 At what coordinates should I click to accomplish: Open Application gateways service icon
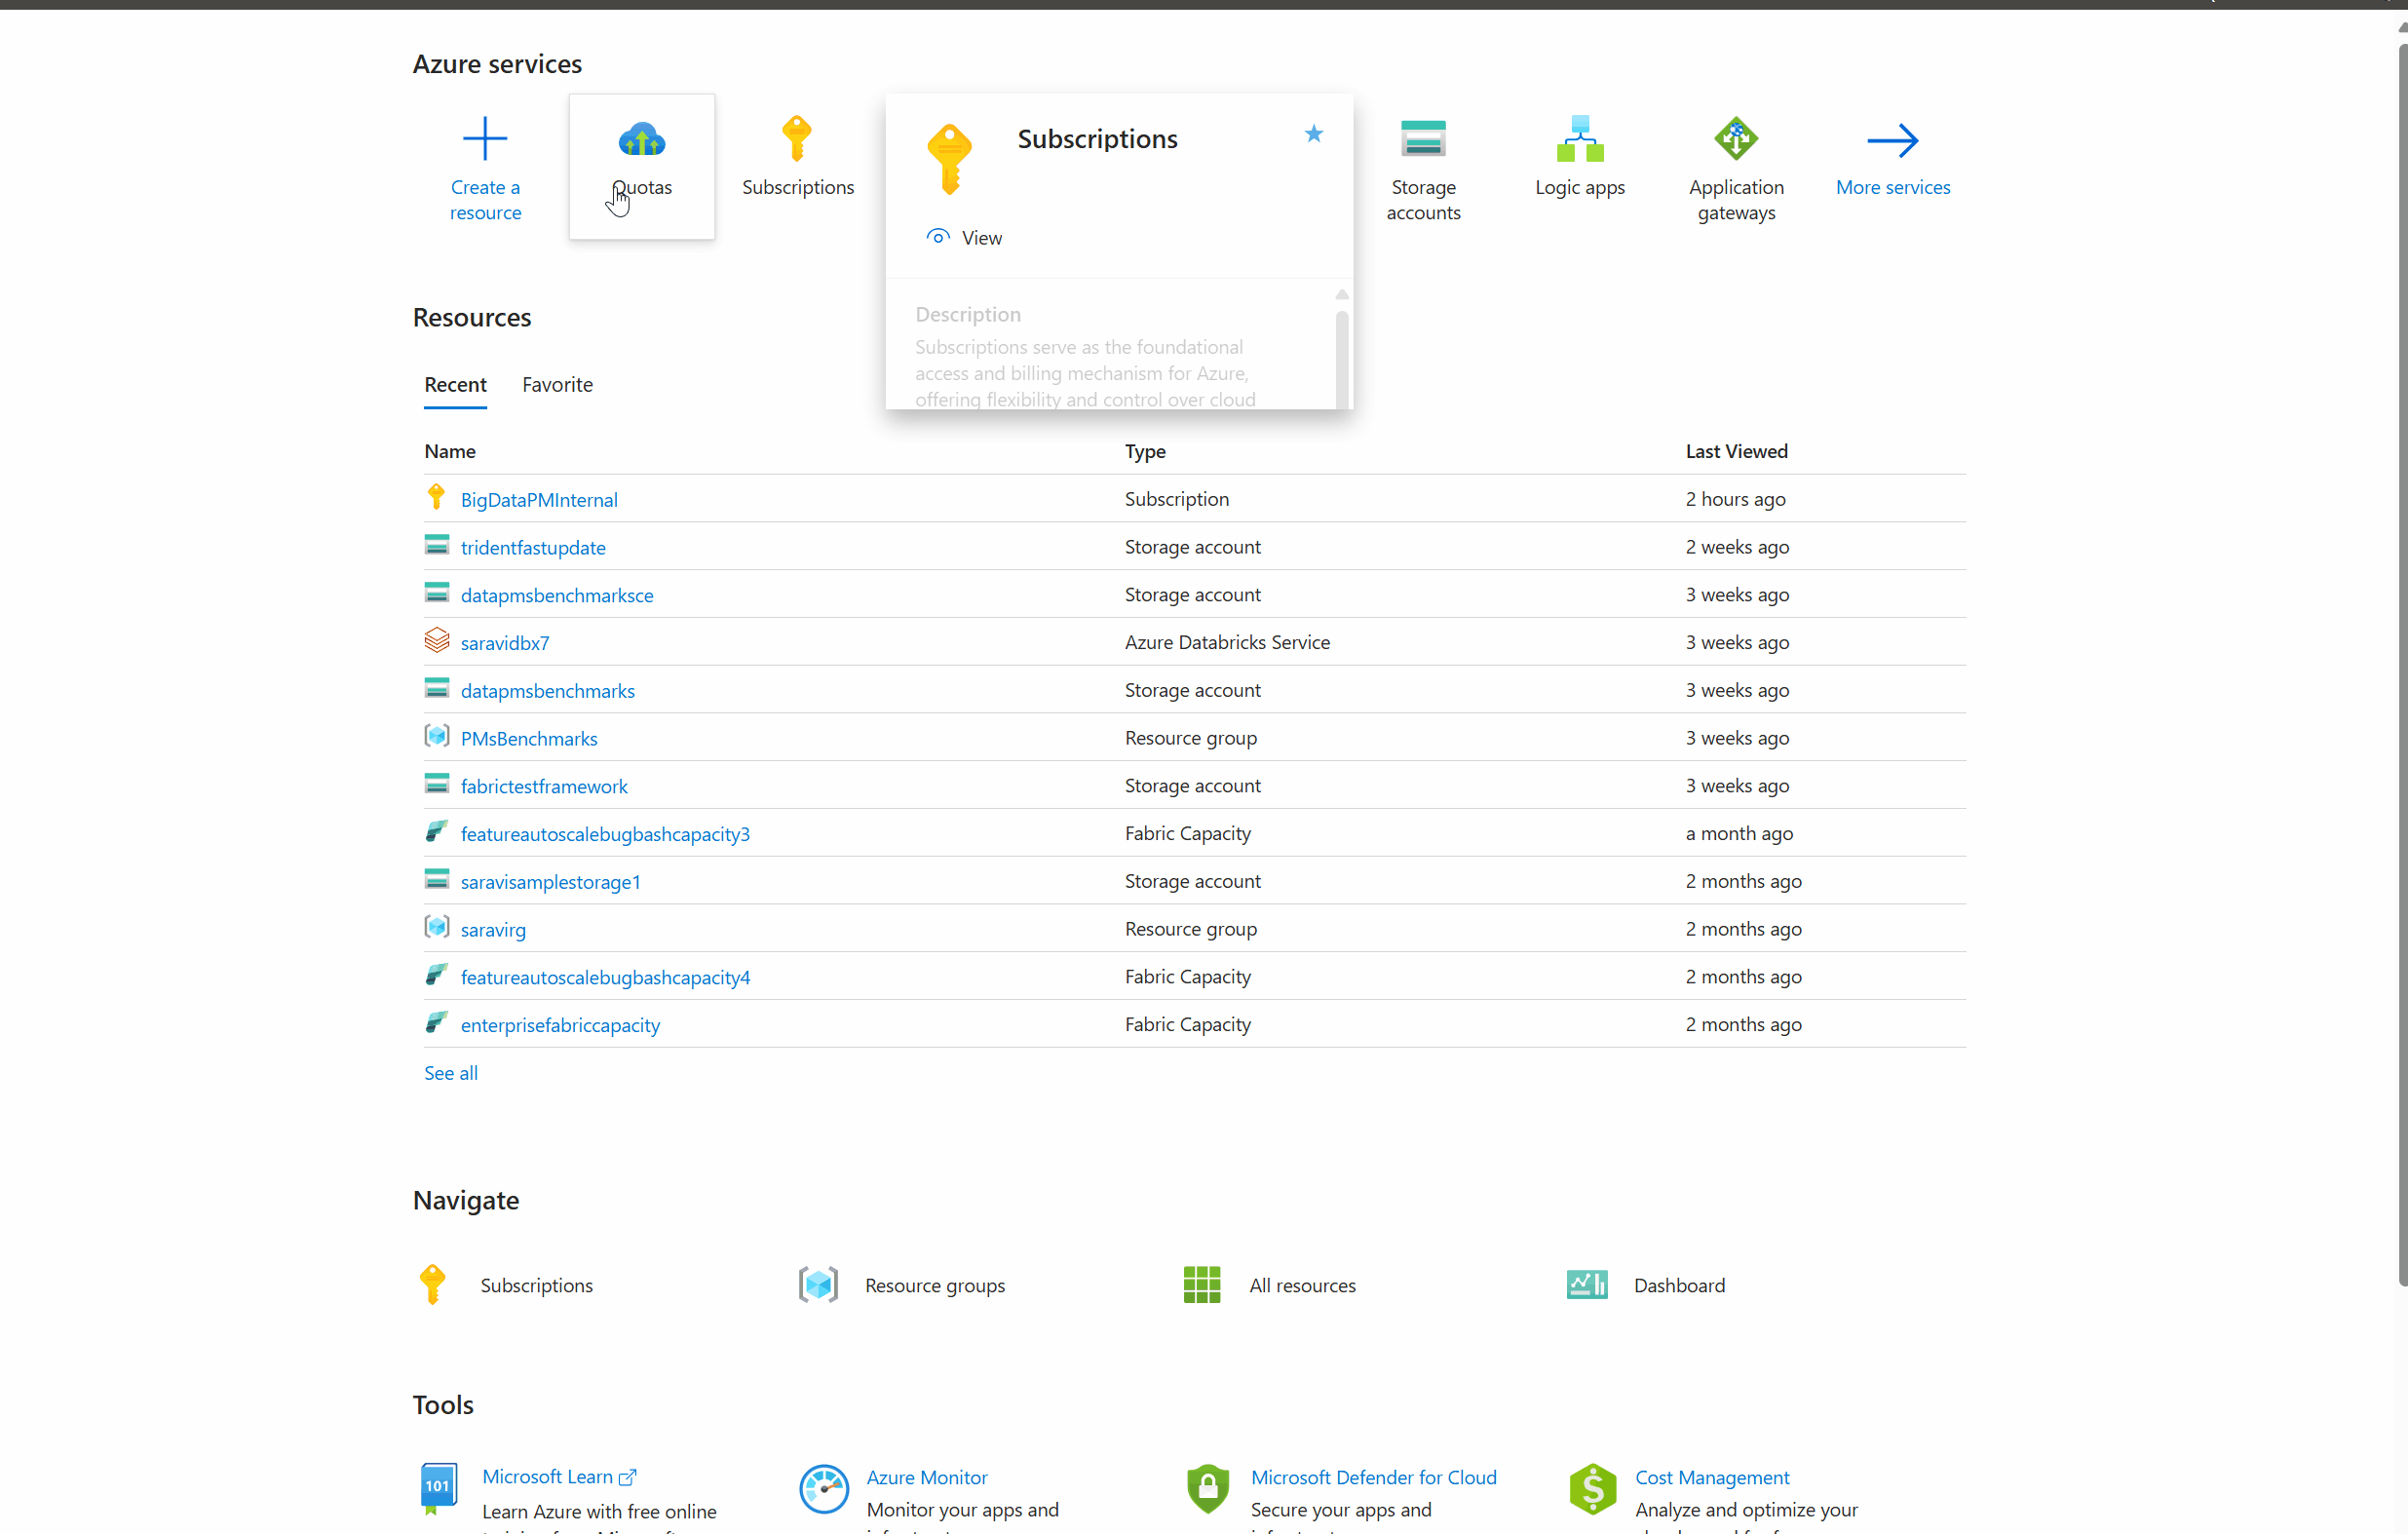(1735, 139)
